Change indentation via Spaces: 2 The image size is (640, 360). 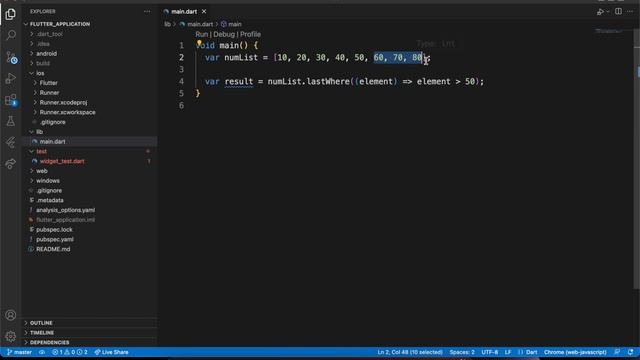[x=462, y=352]
